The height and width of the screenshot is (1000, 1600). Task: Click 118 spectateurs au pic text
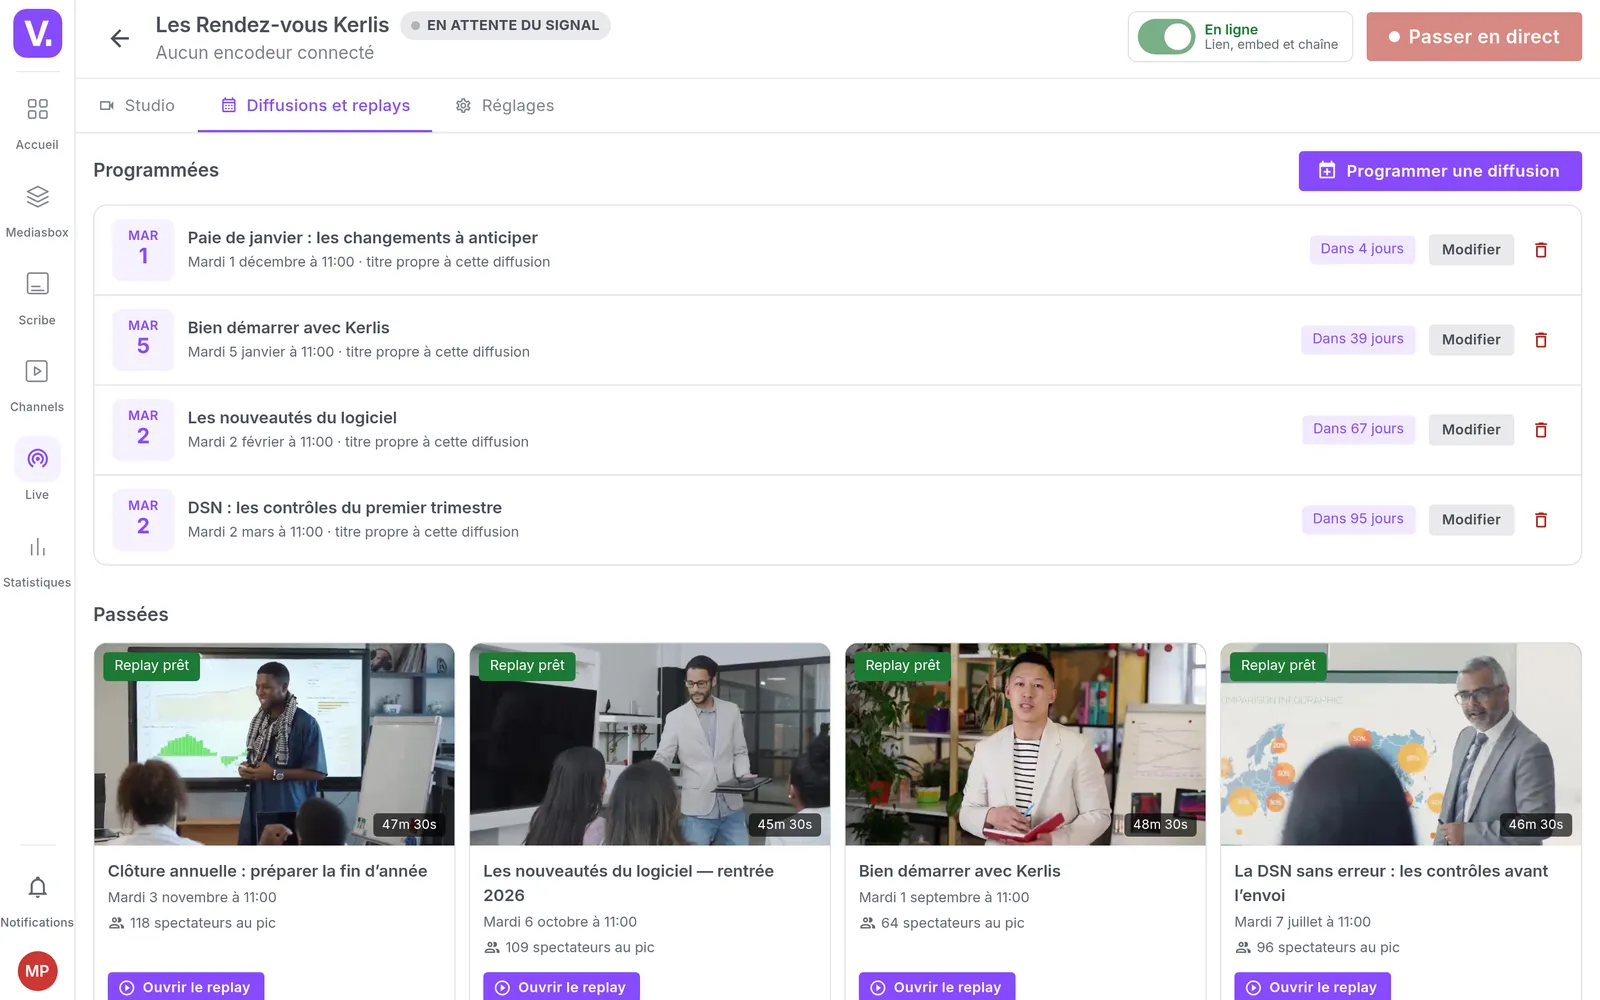click(x=203, y=923)
